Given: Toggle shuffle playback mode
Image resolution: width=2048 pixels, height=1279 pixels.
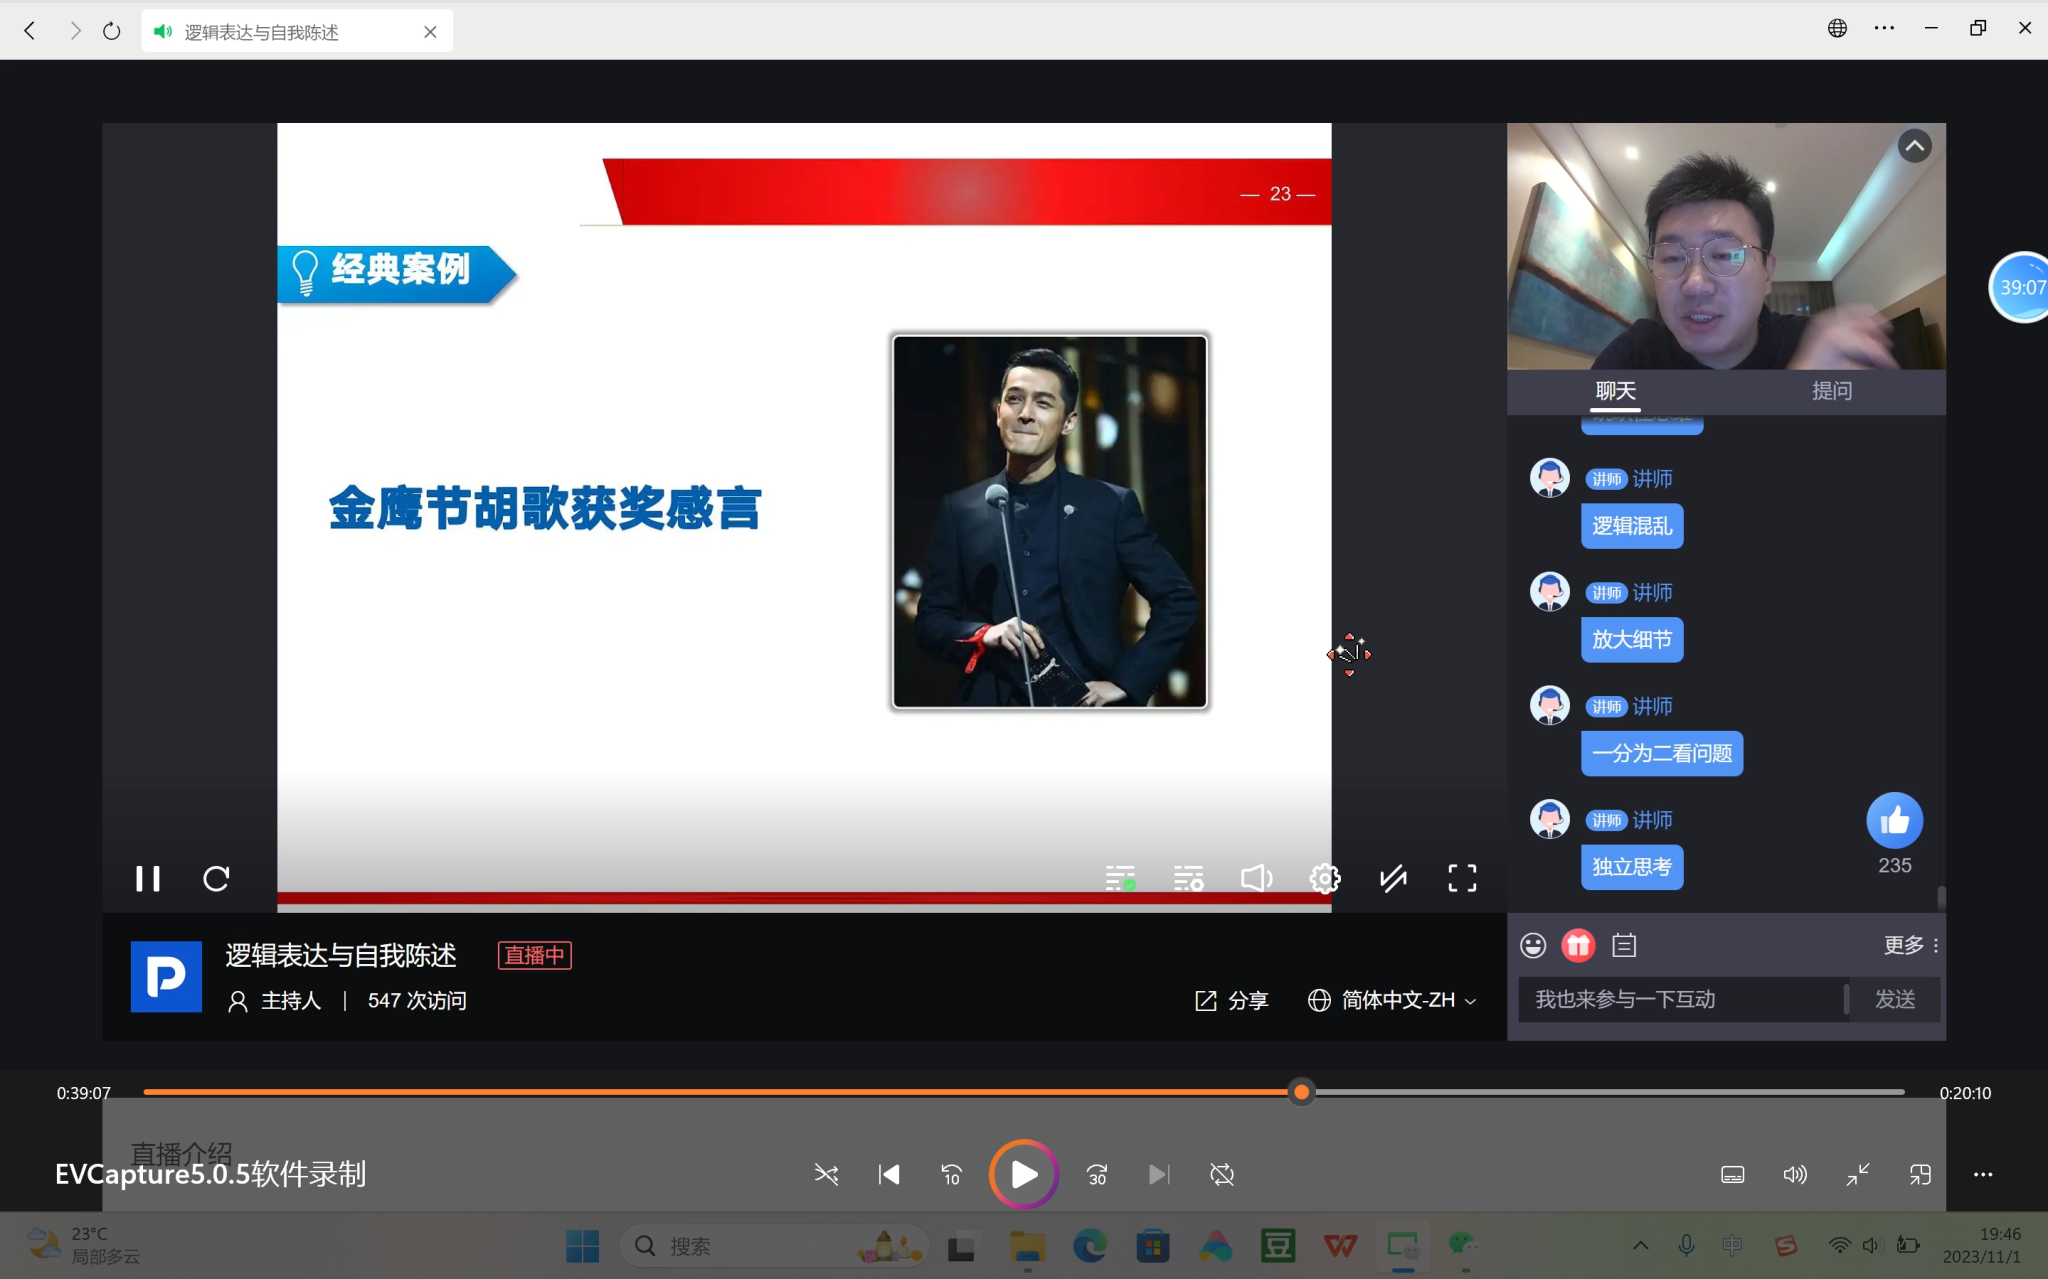Looking at the screenshot, I should [826, 1175].
